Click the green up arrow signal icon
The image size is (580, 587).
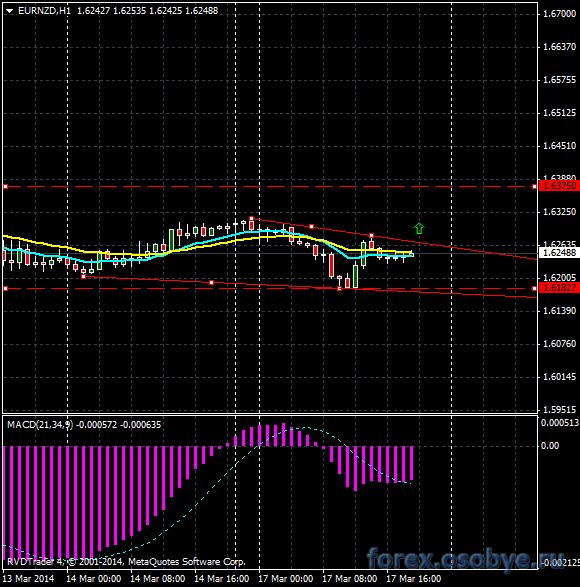[419, 228]
